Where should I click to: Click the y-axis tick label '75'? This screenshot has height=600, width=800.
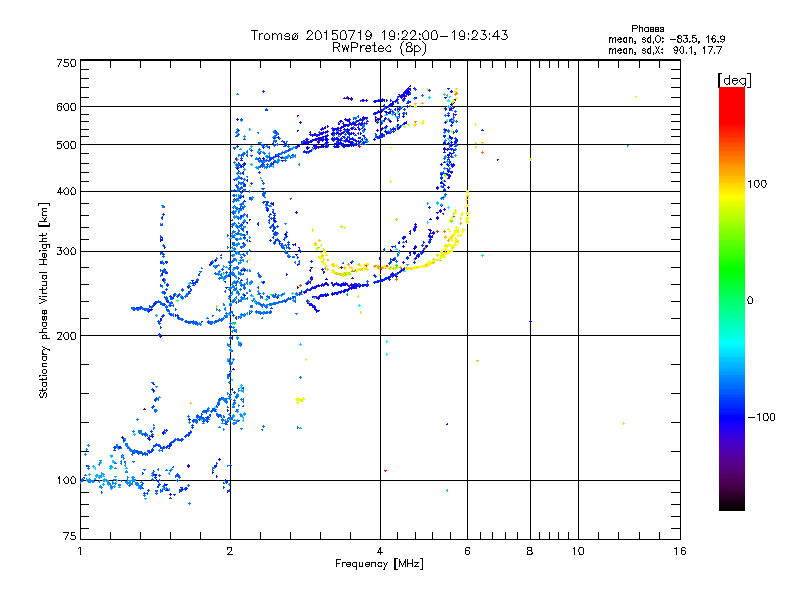(x=70, y=536)
